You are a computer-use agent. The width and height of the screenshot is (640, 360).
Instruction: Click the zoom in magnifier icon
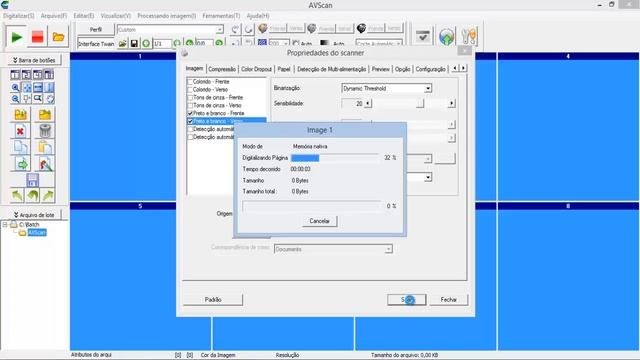click(x=15, y=87)
